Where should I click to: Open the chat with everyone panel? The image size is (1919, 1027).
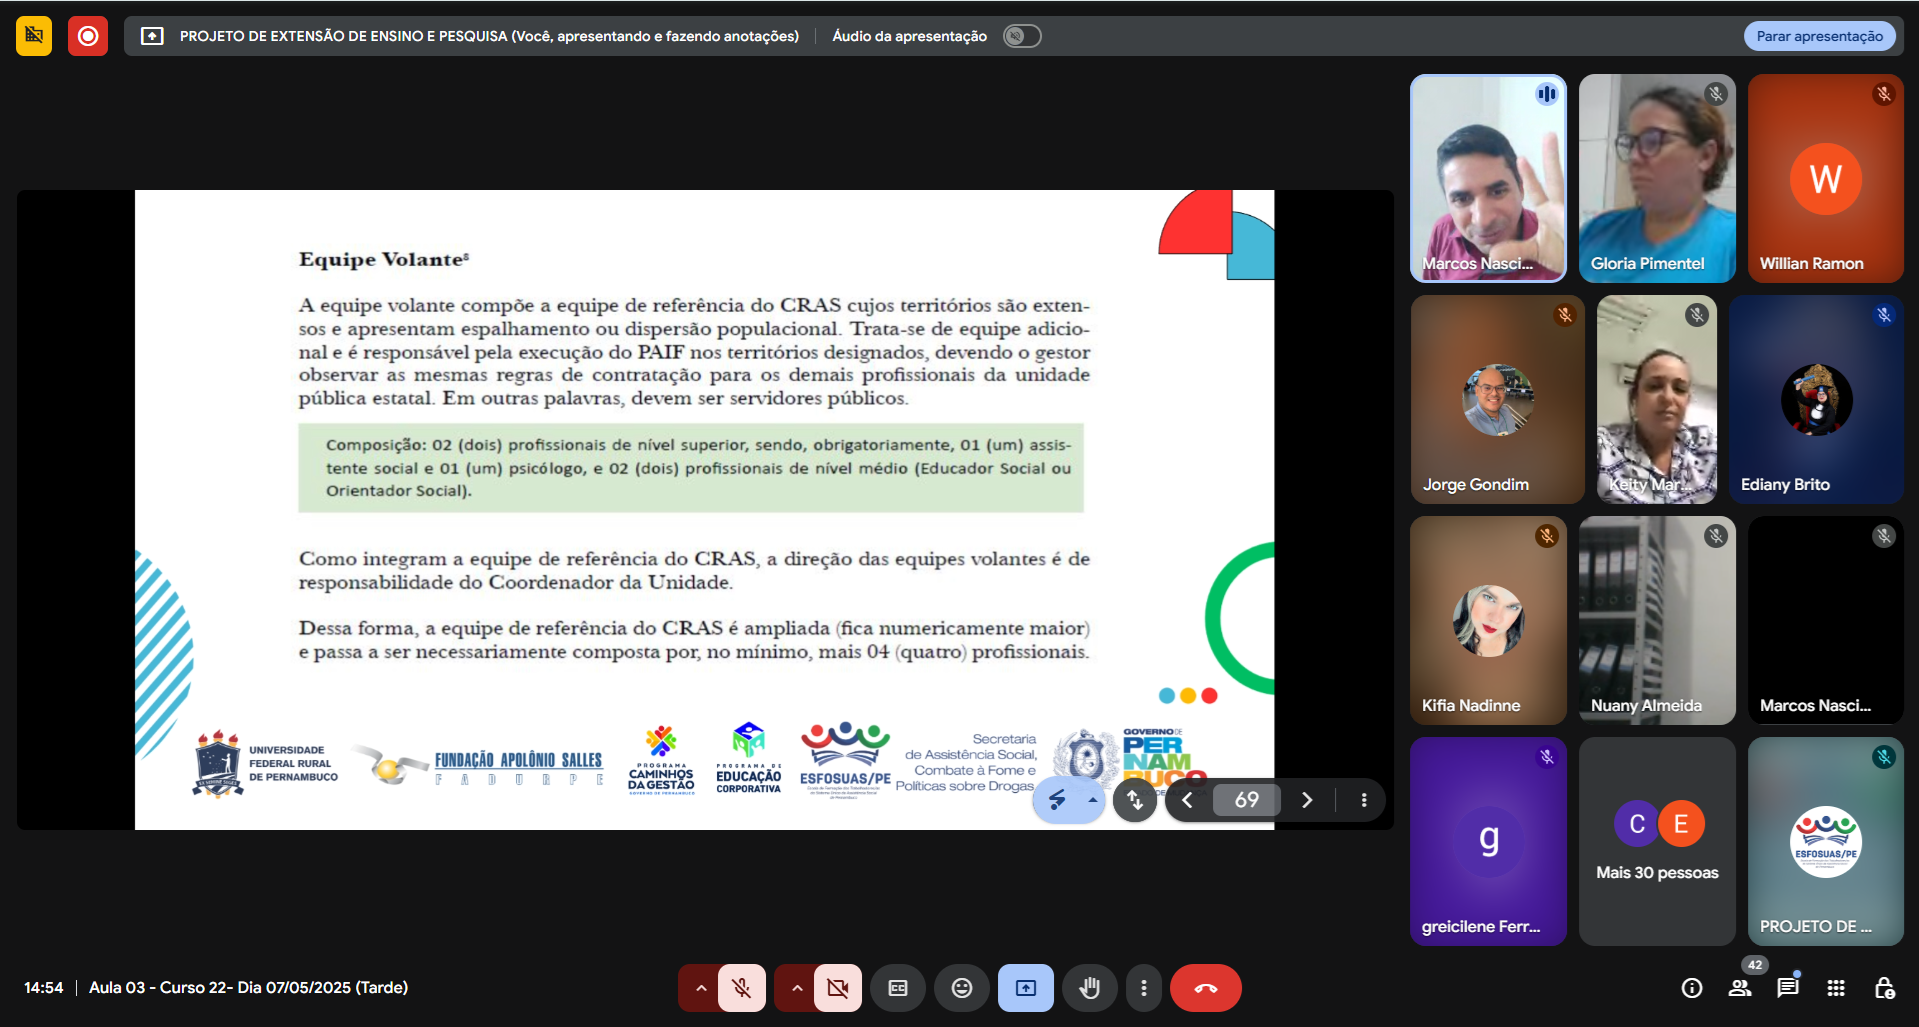1787,988
